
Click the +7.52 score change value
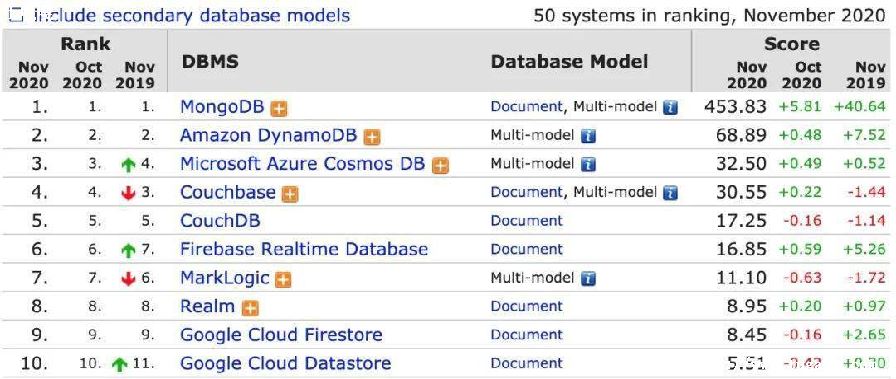pos(864,135)
